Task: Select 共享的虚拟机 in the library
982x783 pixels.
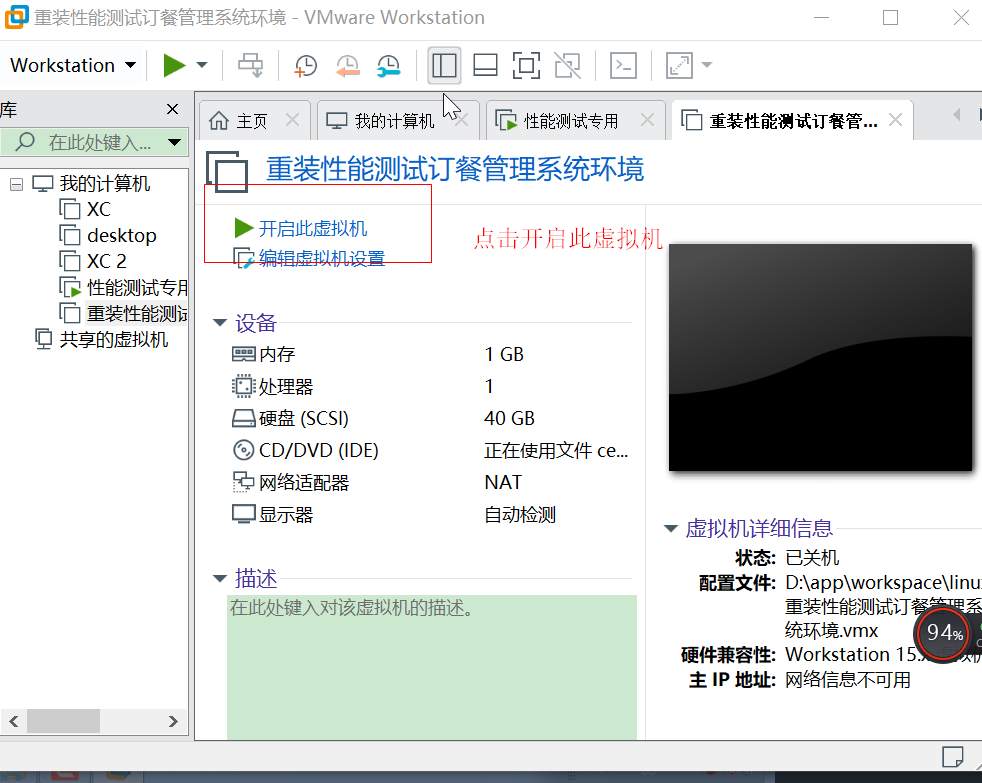Action: pos(113,340)
